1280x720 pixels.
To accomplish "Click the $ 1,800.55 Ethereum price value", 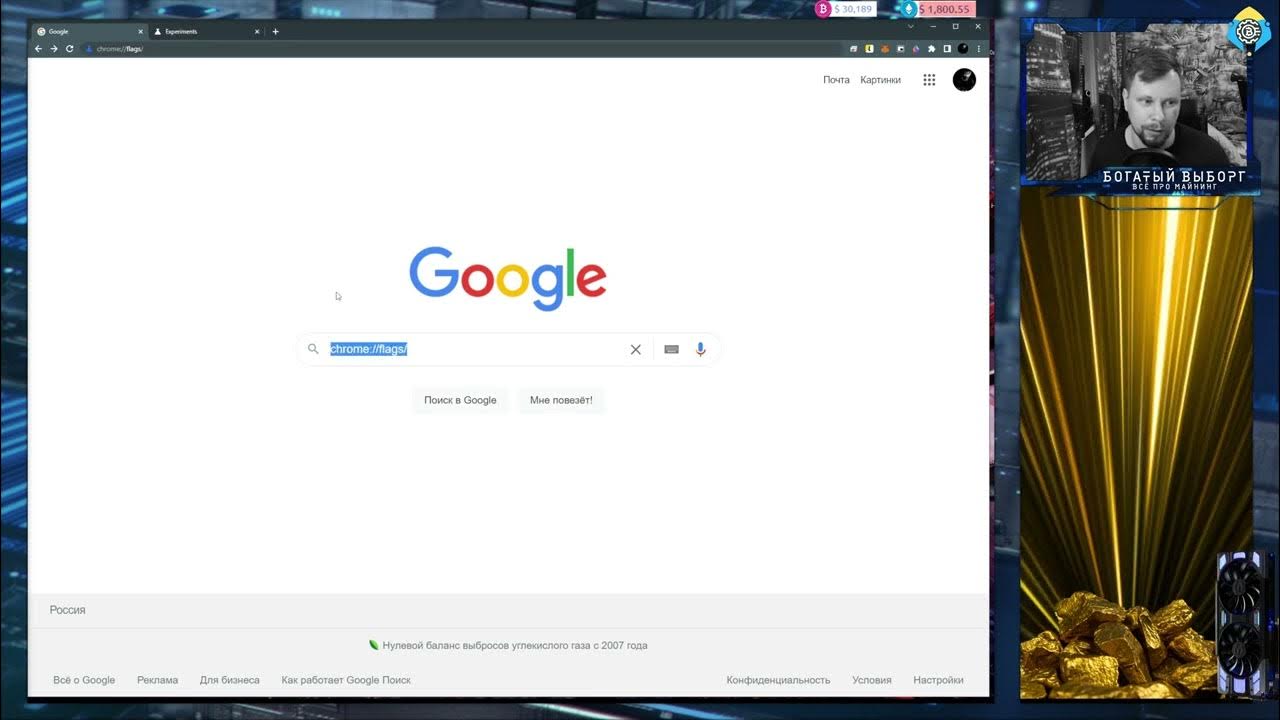I will tap(945, 9).
